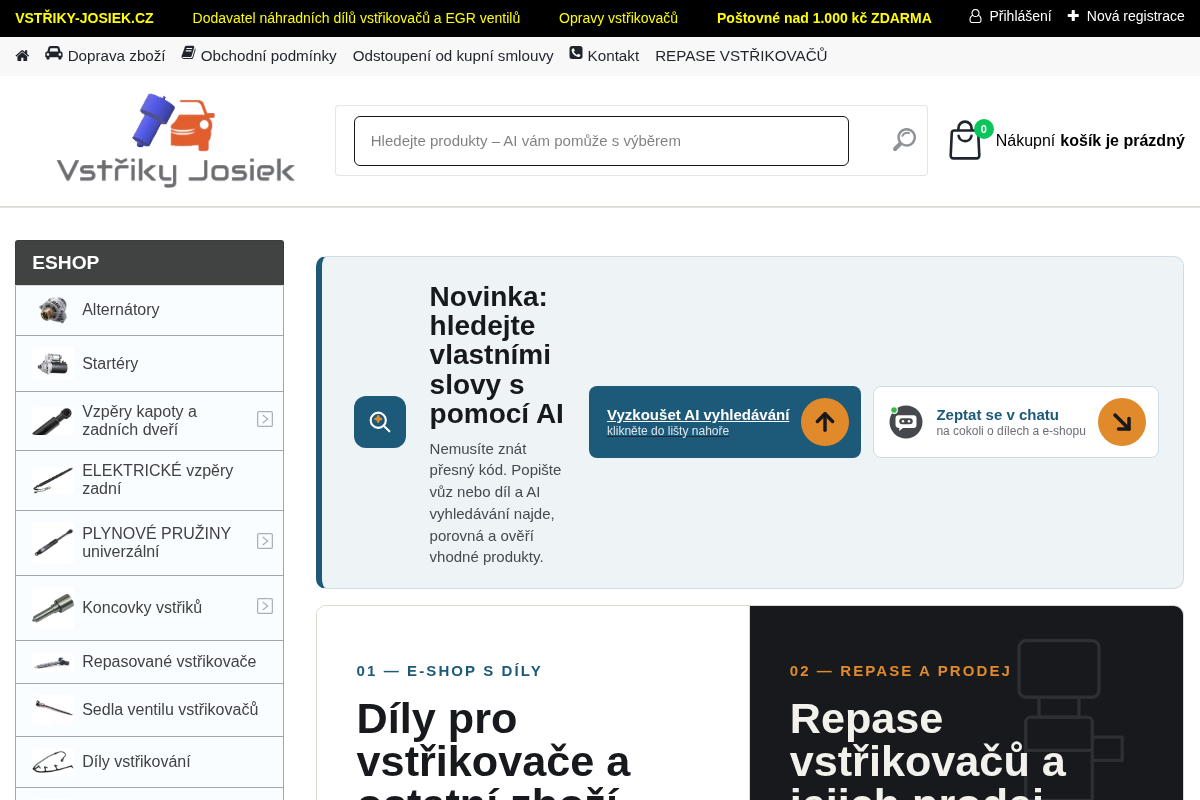Click the Startéry category image
This screenshot has height=800, width=1200.
[52, 364]
